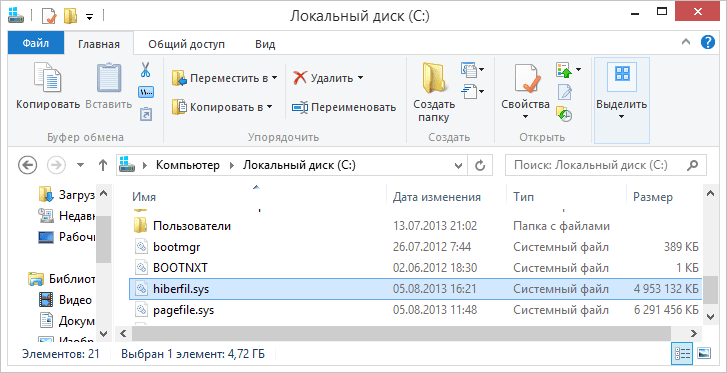
Task: Open the Файл menu tab
Action: tap(36, 44)
